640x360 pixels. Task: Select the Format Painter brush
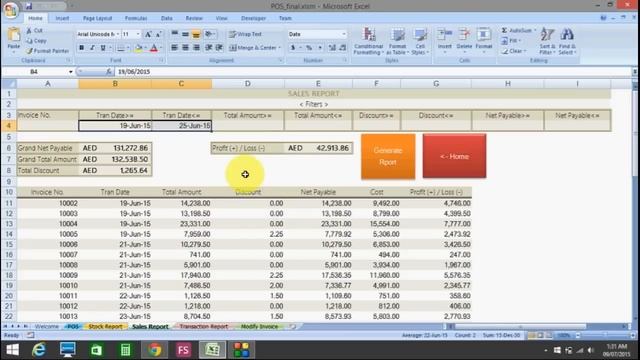tap(29, 51)
